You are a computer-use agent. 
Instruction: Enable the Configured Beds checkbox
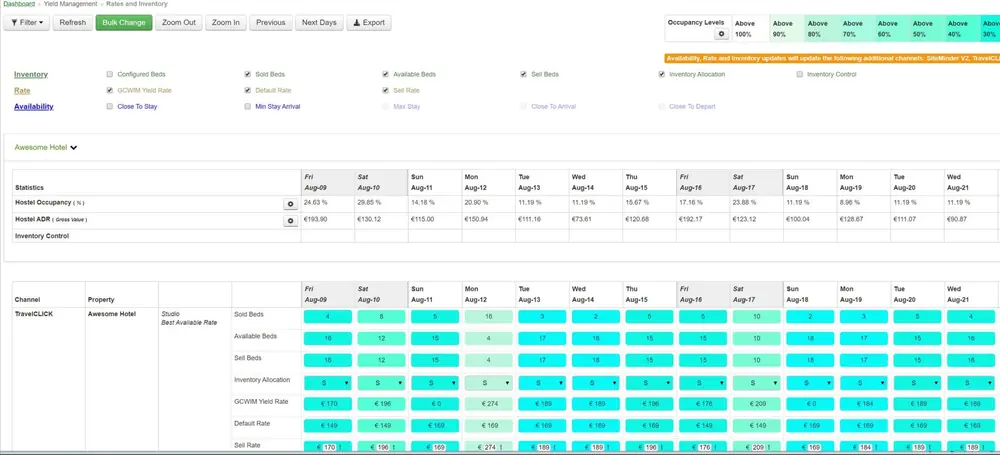(x=110, y=75)
